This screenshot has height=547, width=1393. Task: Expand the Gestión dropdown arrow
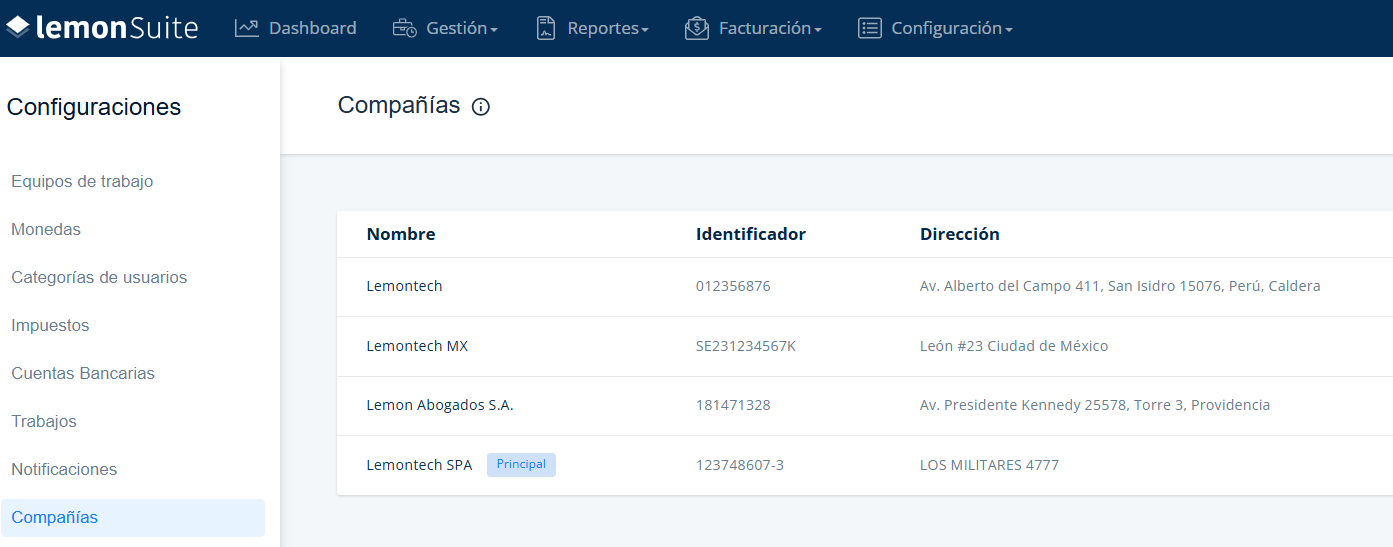[494, 30]
